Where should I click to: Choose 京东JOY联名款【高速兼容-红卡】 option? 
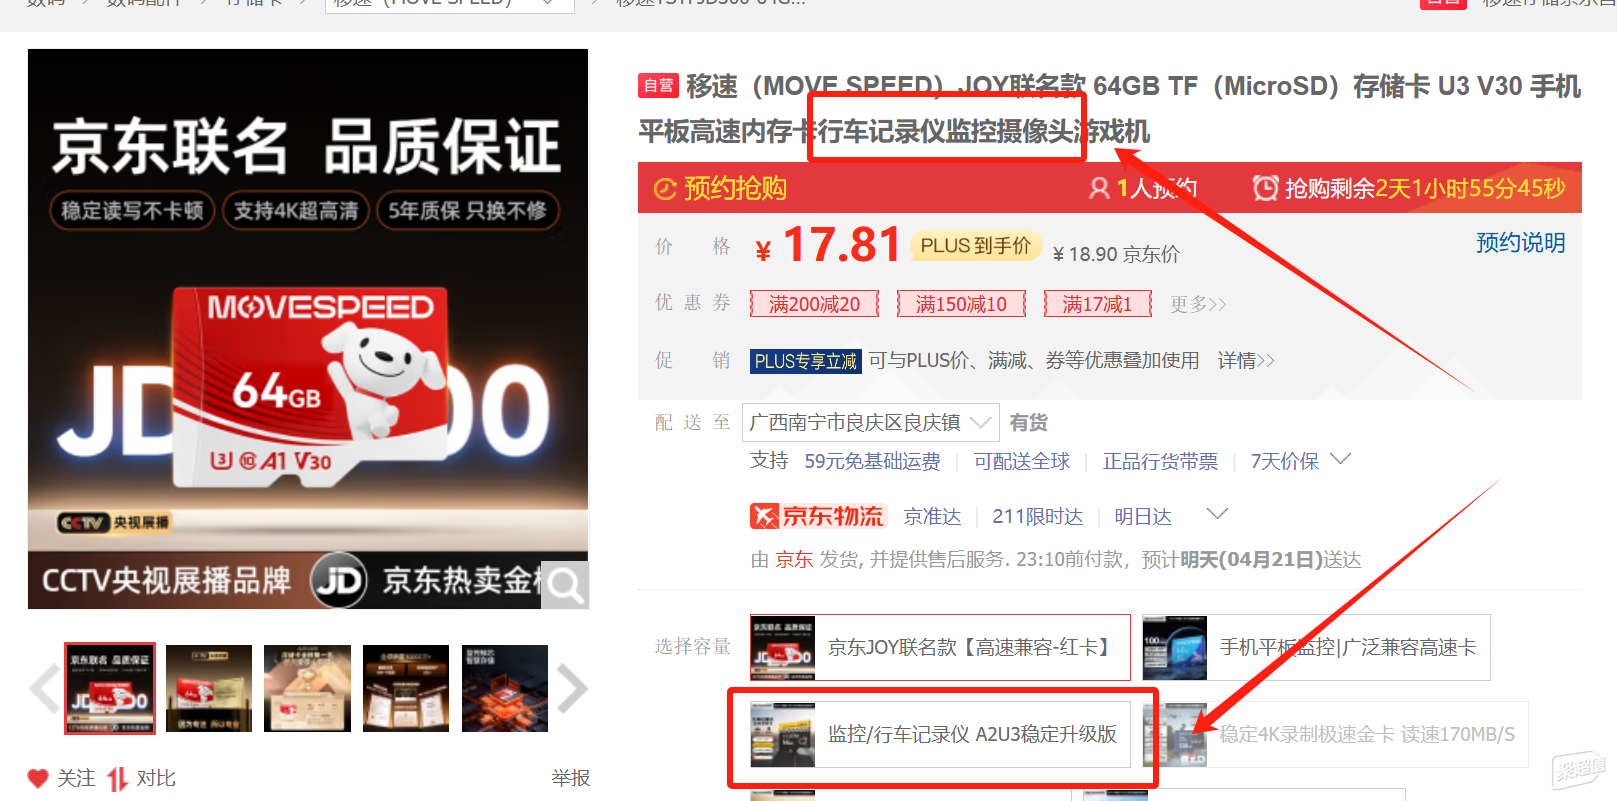tap(940, 648)
